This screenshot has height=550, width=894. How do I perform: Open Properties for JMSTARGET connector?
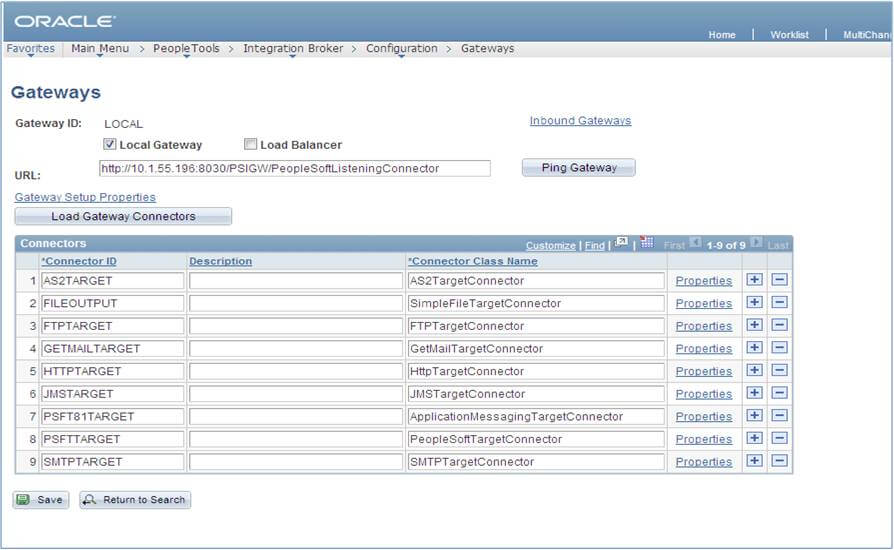704,394
